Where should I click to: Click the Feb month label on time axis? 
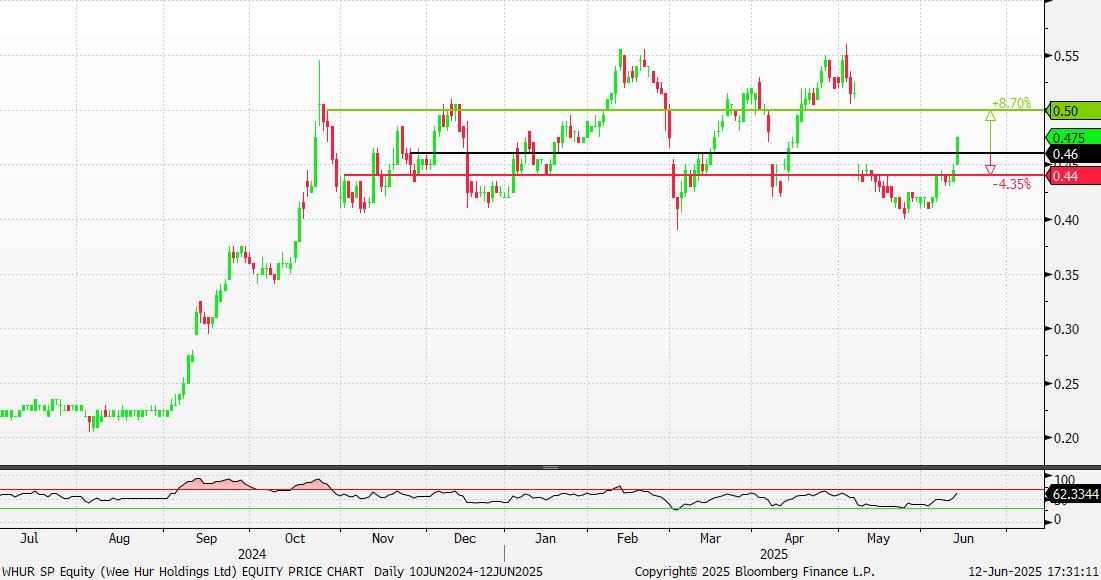click(x=627, y=539)
